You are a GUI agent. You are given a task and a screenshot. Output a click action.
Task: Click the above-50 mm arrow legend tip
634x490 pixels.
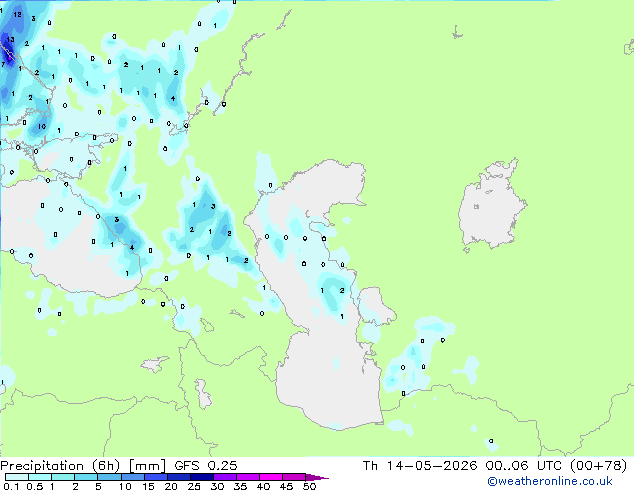tap(317, 477)
